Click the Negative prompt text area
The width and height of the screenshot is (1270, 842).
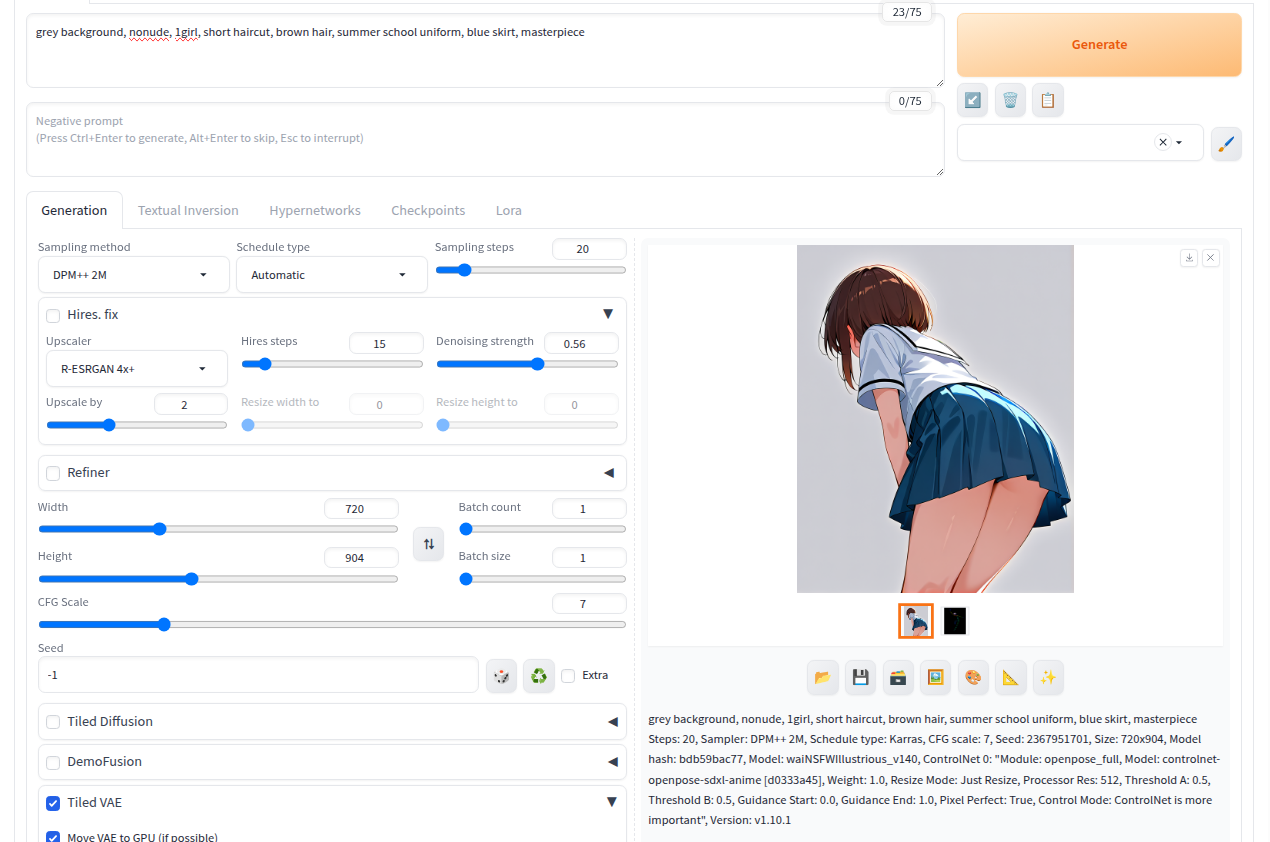point(485,140)
